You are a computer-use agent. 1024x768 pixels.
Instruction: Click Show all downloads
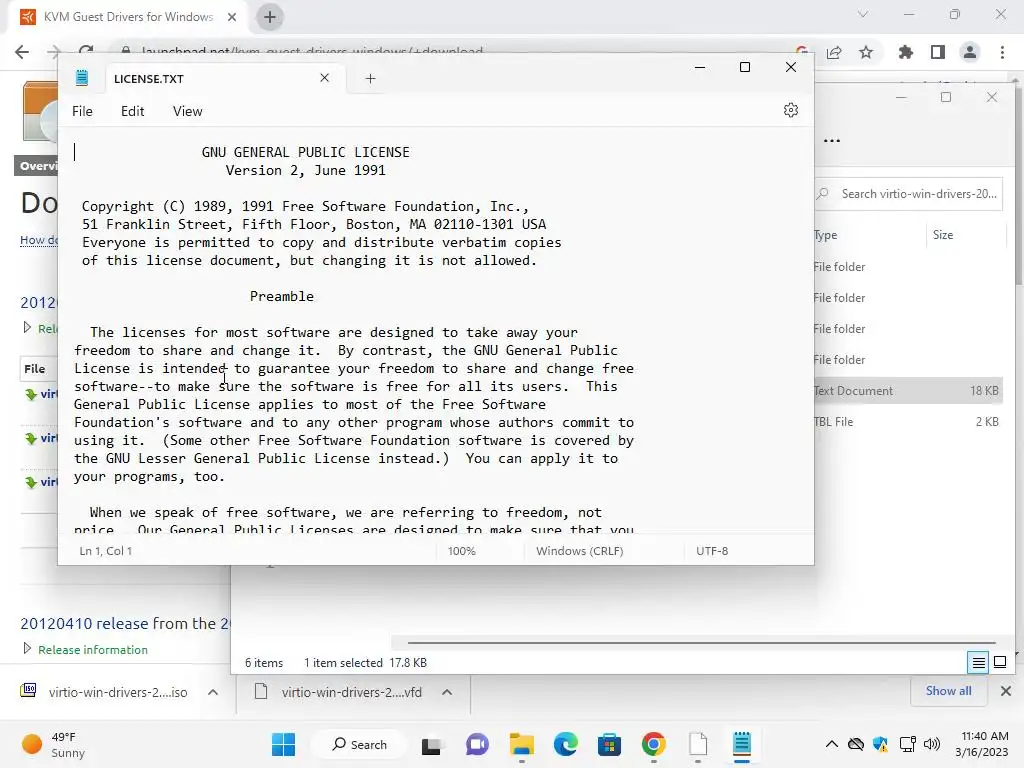(x=948, y=691)
